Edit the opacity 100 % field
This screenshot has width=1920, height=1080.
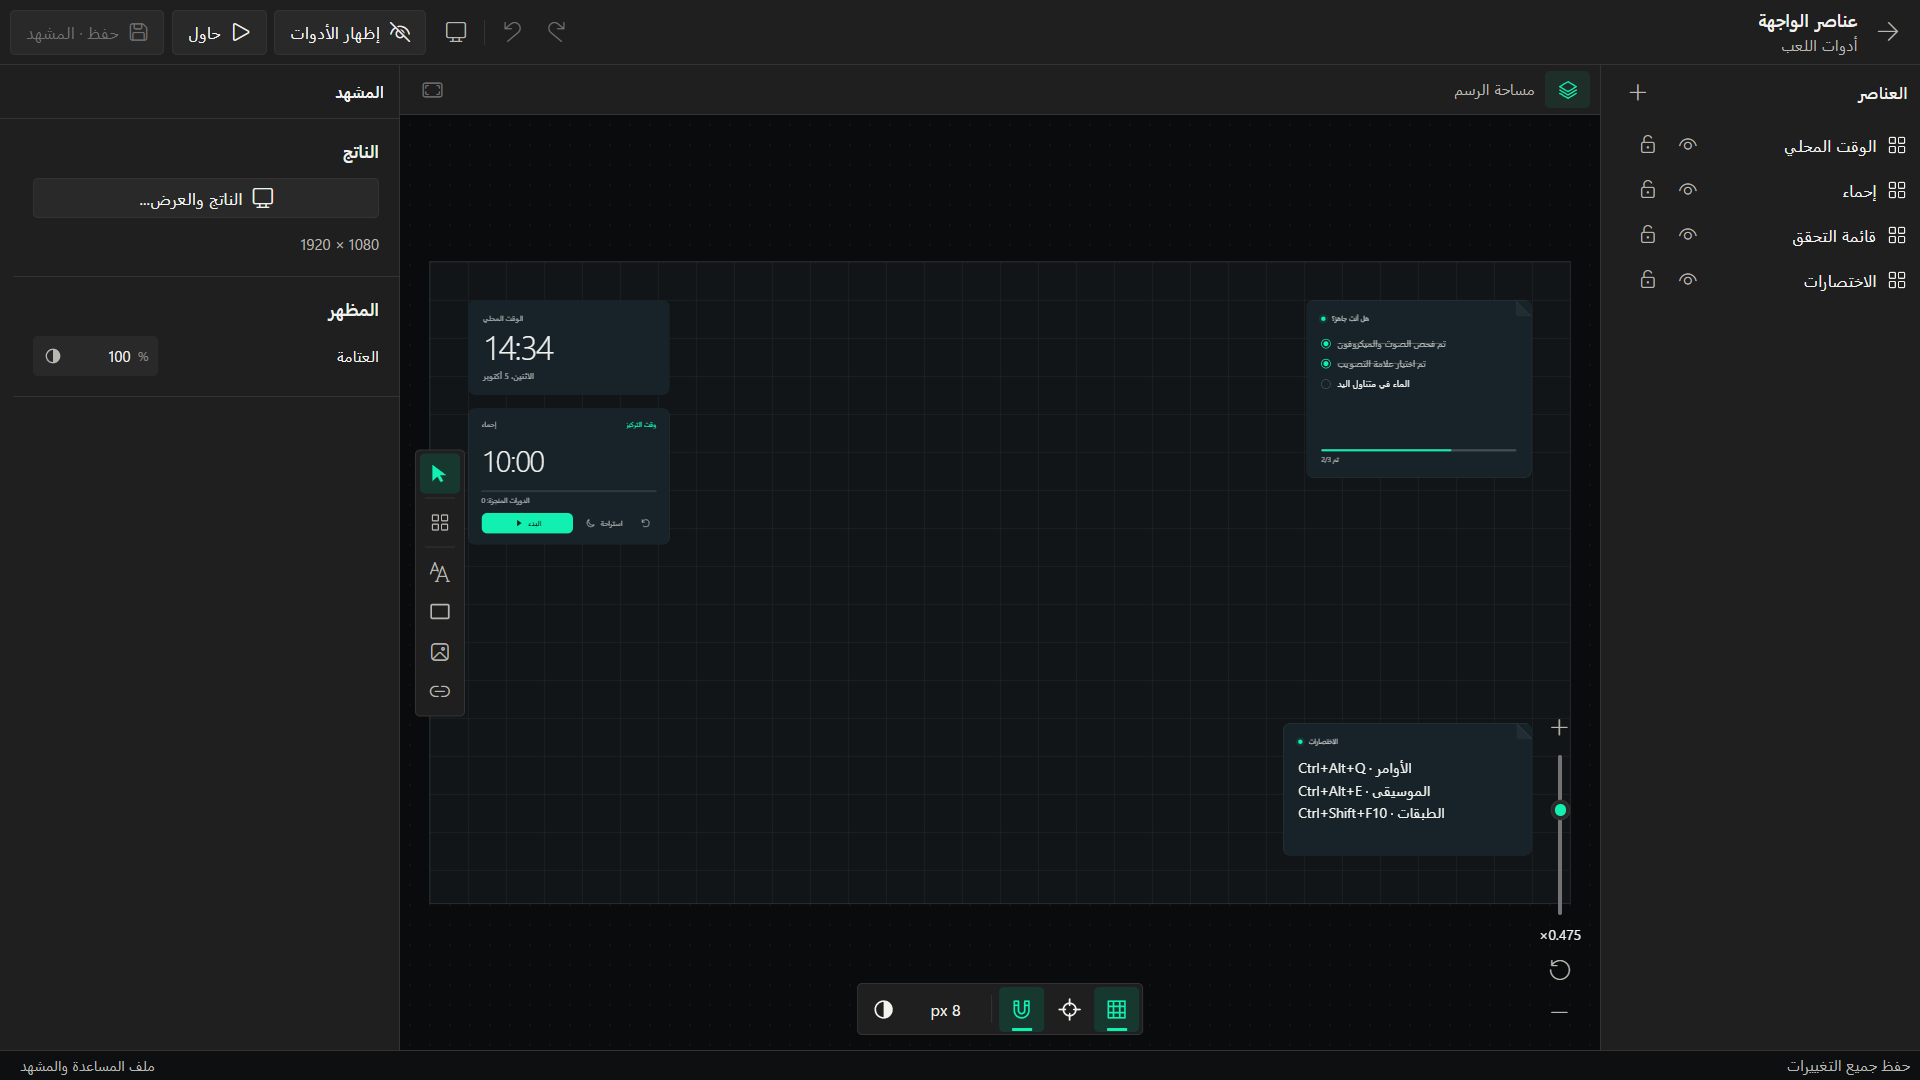click(96, 356)
